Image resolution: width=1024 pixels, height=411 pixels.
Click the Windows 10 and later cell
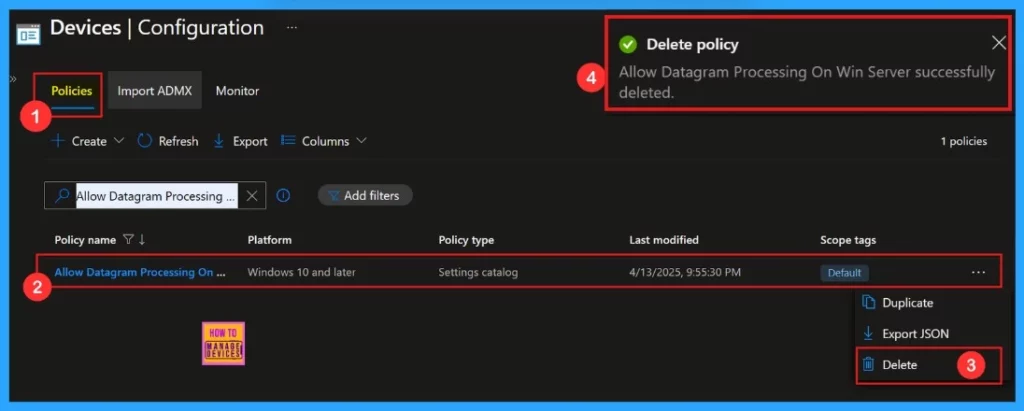(301, 272)
